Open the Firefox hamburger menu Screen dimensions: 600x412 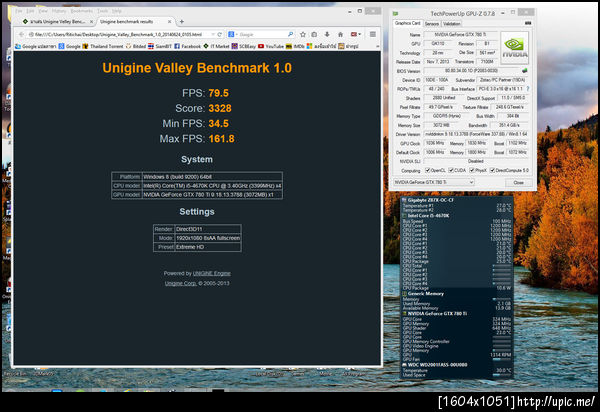click(x=373, y=34)
